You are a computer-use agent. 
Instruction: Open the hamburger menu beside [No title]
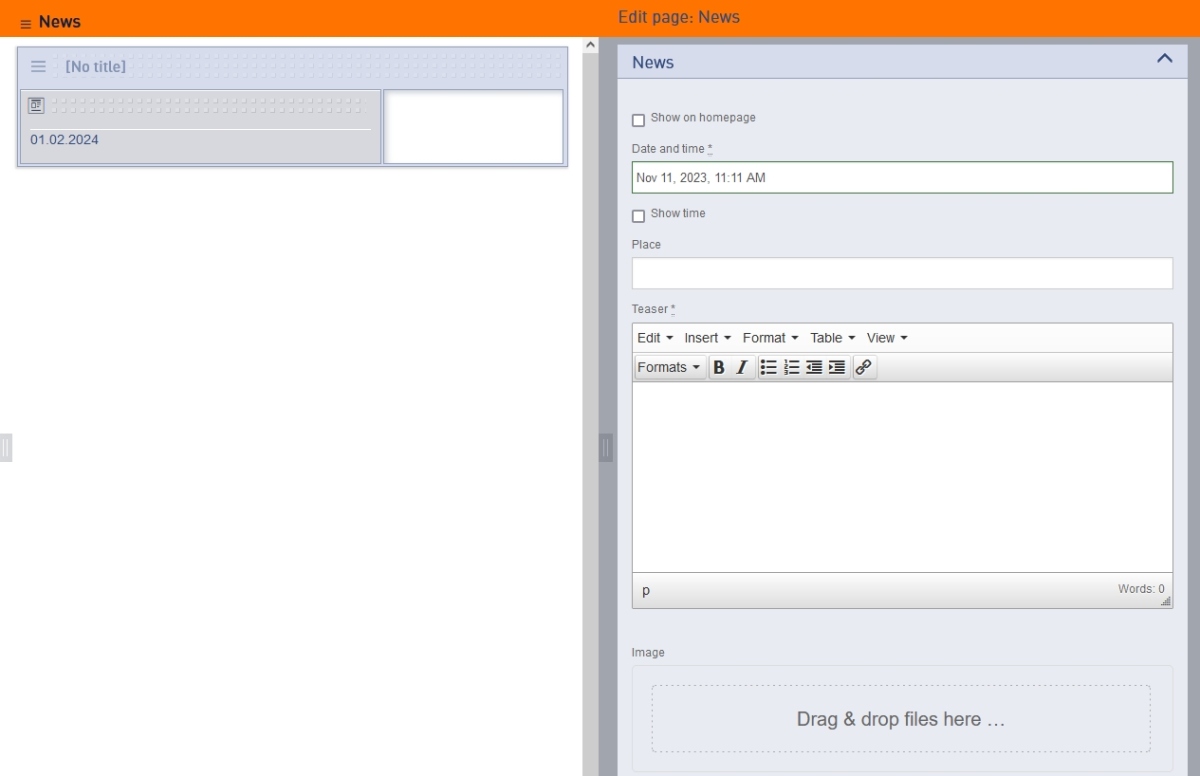(38, 66)
